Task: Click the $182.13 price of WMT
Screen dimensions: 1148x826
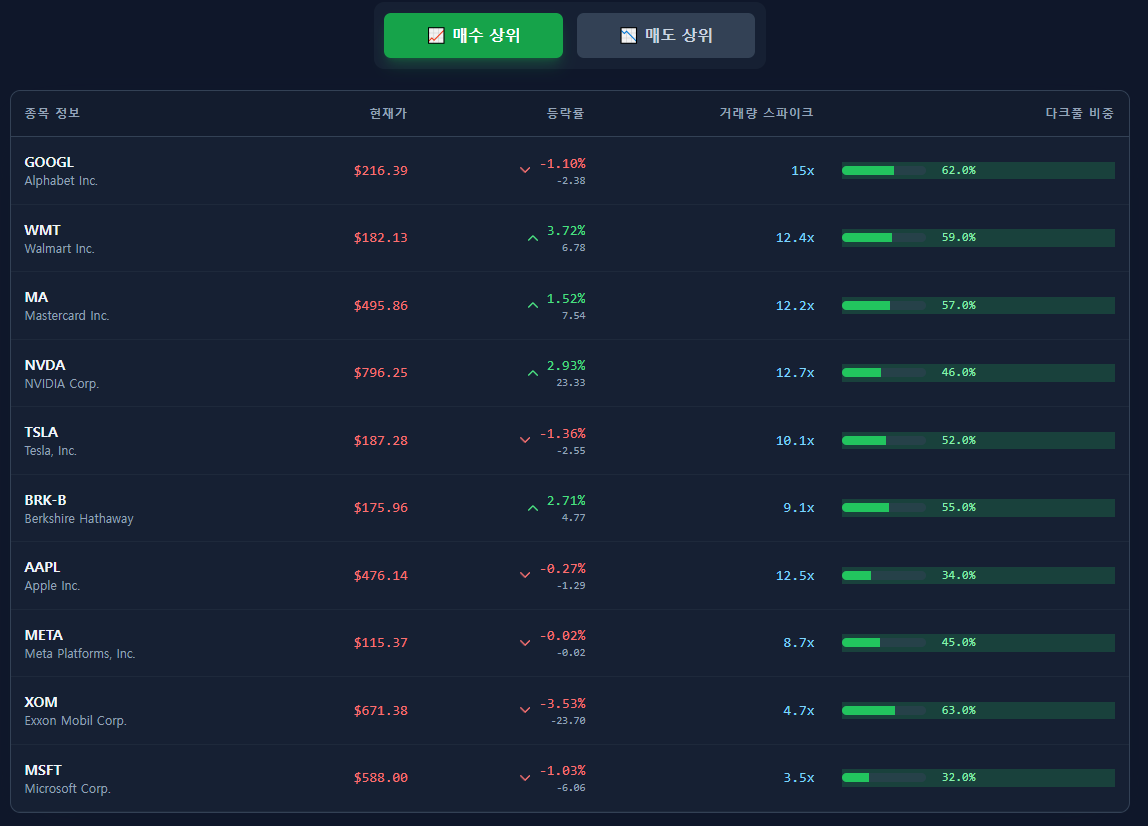Action: tap(381, 238)
